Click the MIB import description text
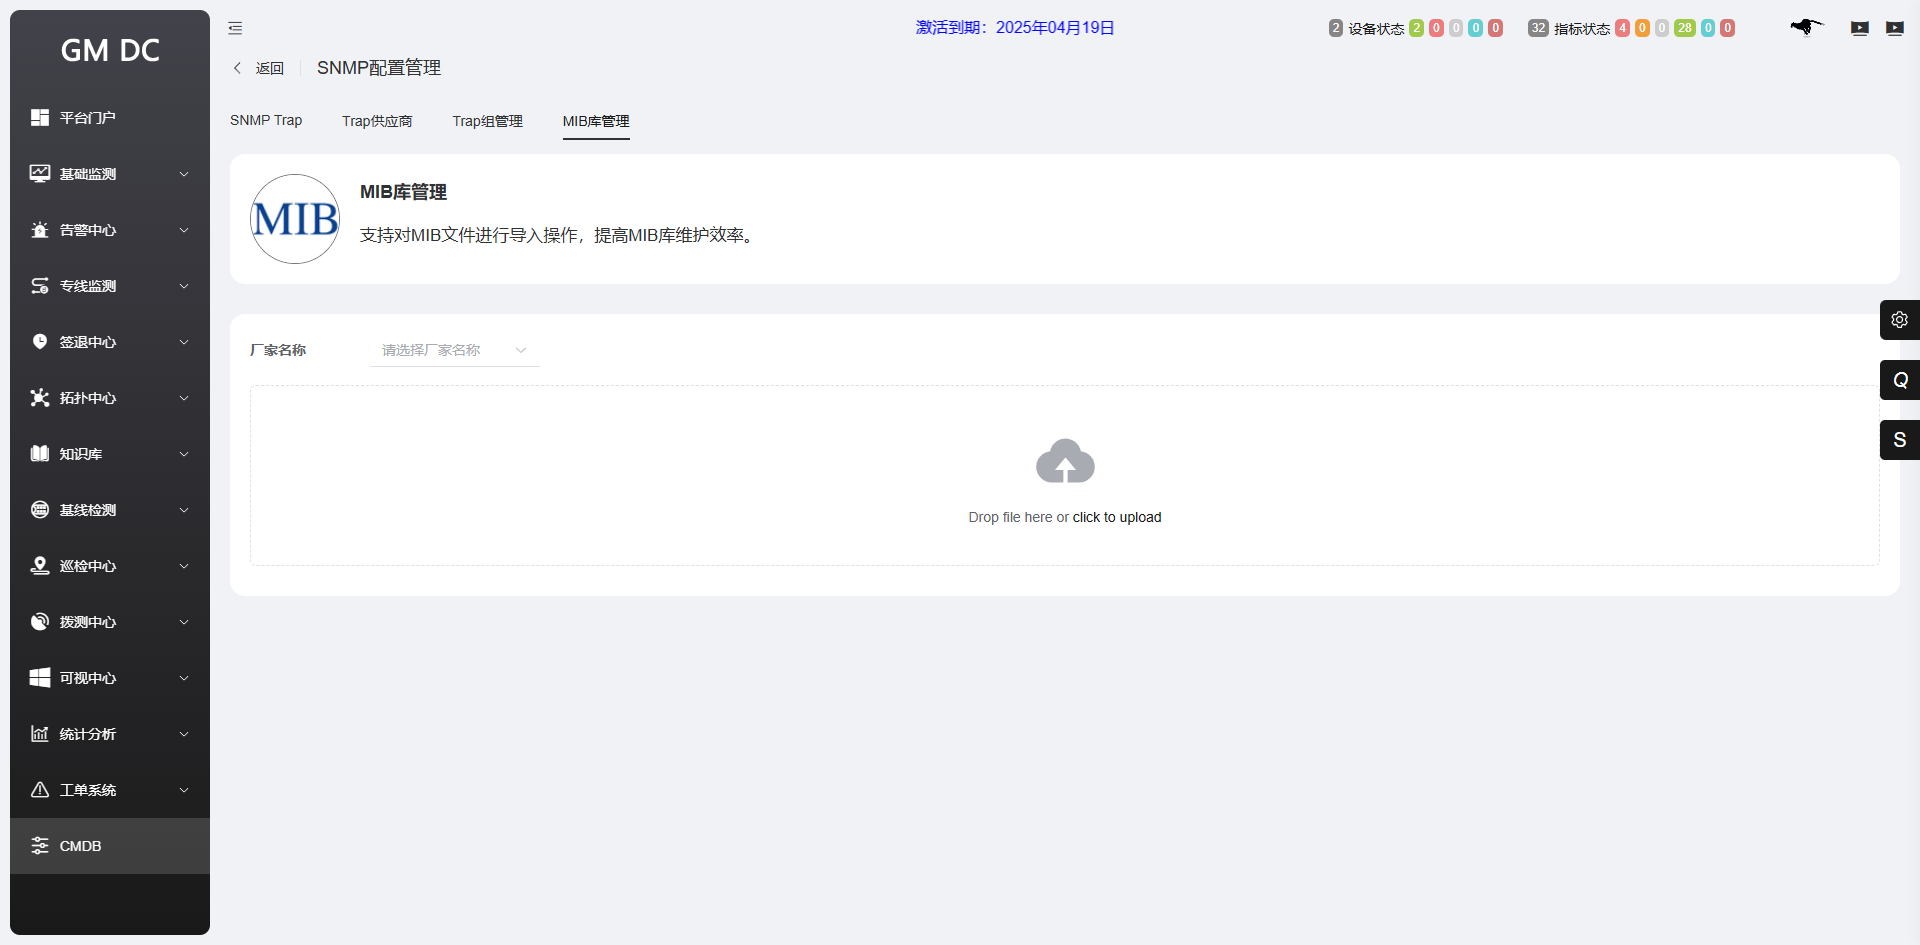The height and width of the screenshot is (945, 1920). click(x=558, y=235)
